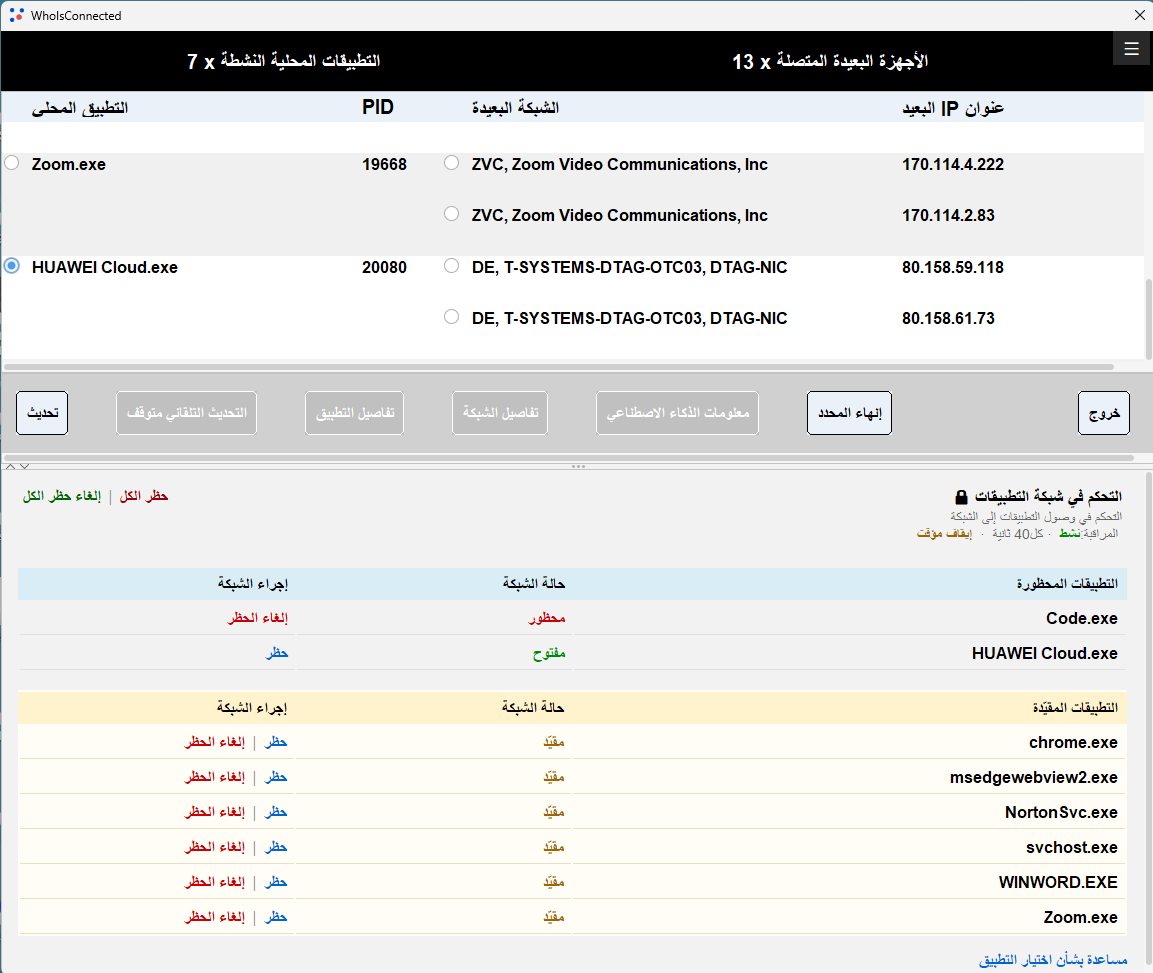
Task: Click the التطبيقات المحلية النشطة x 7 heading
Action: (283, 61)
